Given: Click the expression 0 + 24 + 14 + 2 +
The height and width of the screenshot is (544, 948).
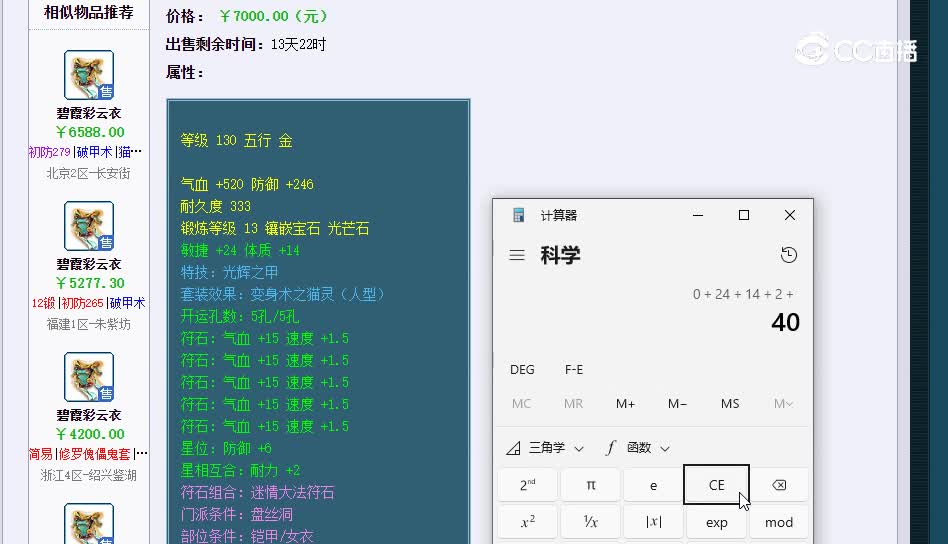Looking at the screenshot, I should [x=743, y=294].
